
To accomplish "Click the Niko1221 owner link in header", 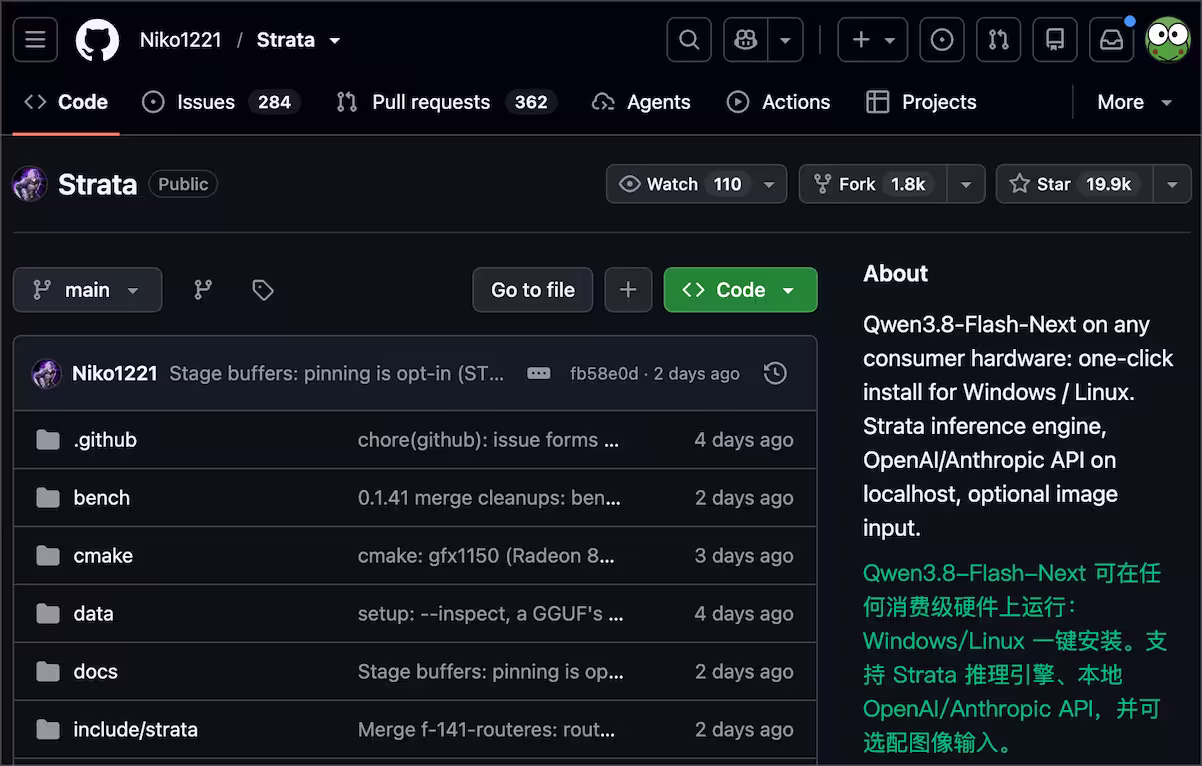I will click(180, 40).
